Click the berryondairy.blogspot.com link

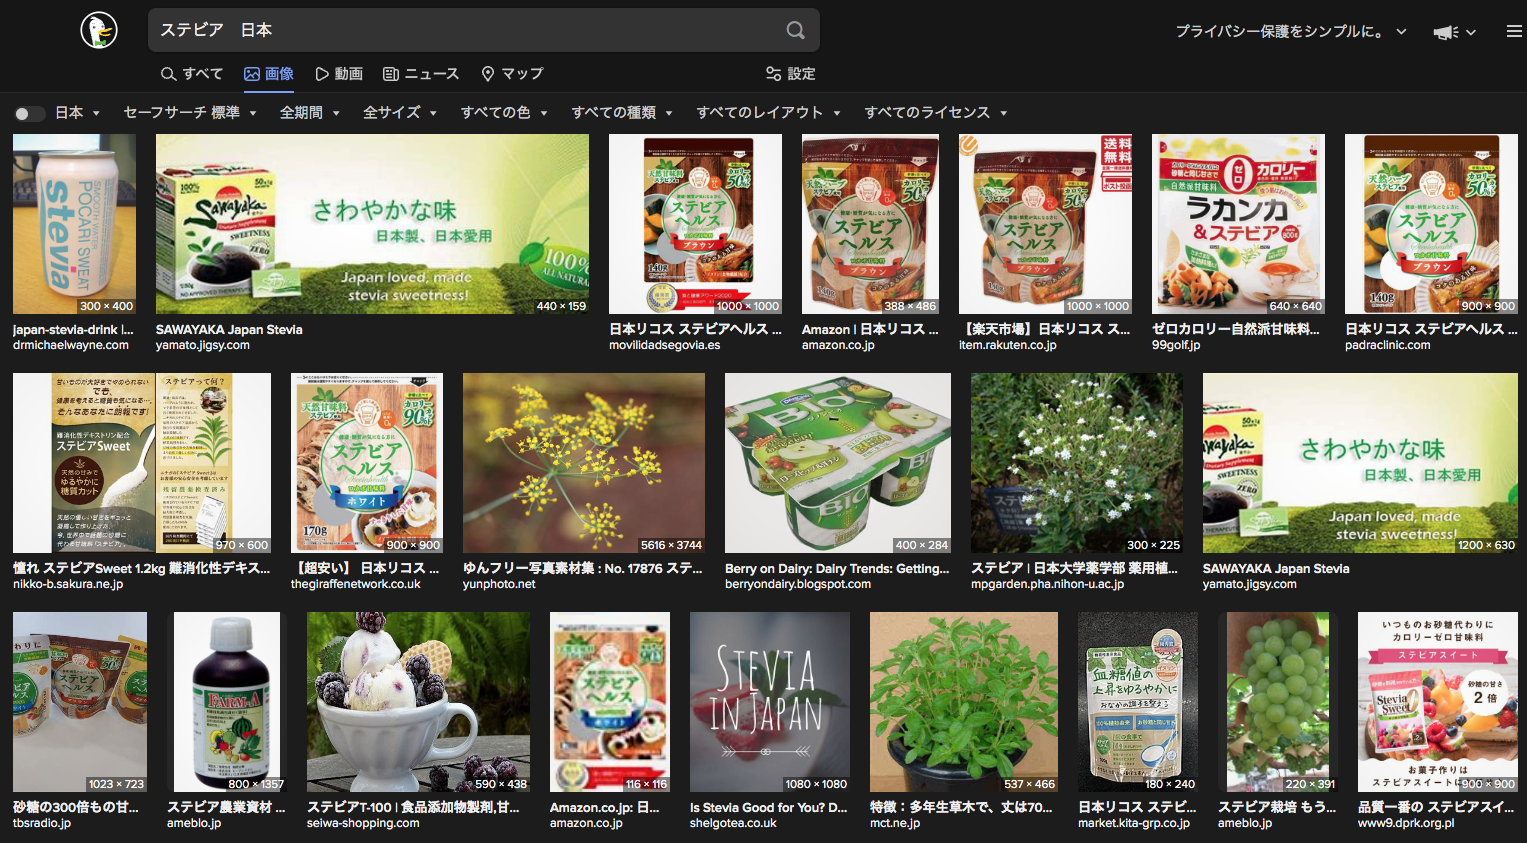pyautogui.click(x=798, y=584)
